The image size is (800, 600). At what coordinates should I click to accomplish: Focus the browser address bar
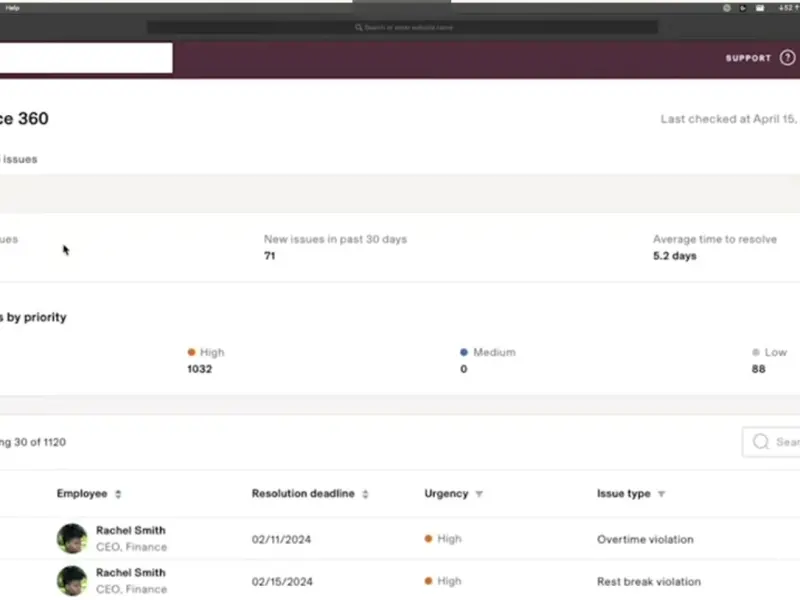click(403, 27)
